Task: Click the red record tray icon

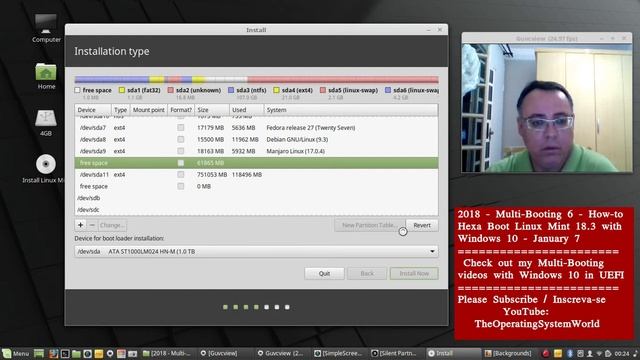Action: point(546,353)
